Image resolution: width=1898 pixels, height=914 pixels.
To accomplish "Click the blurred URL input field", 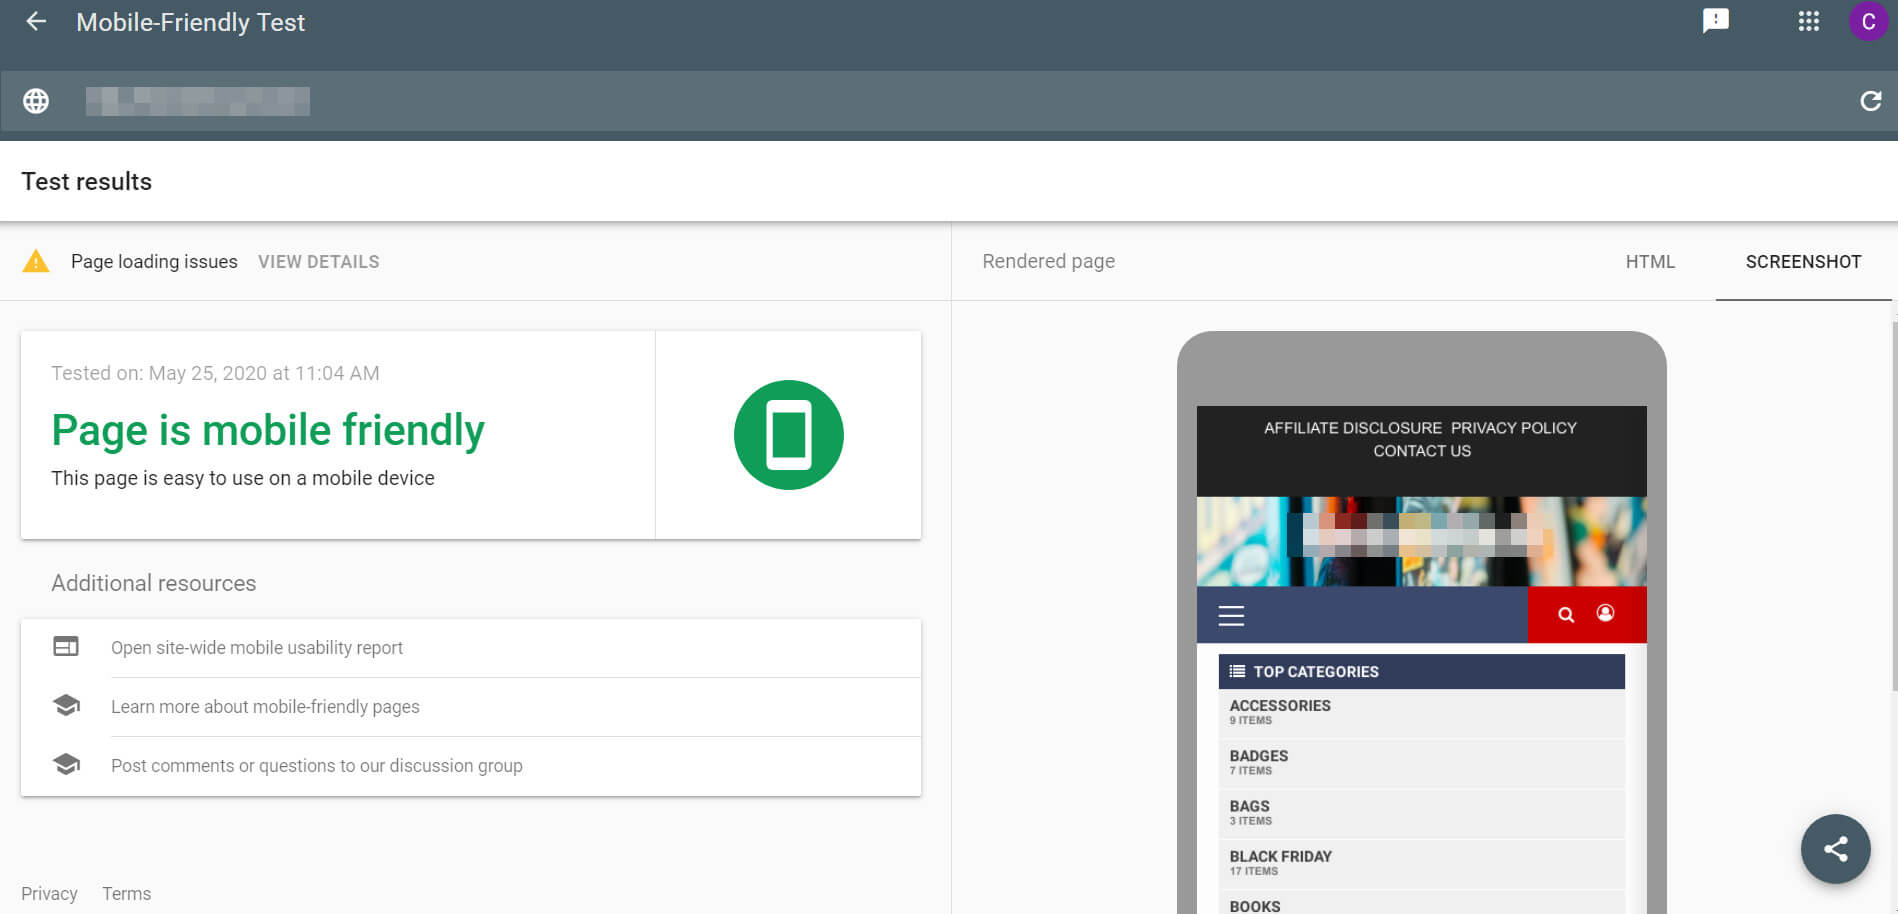I will [x=198, y=101].
